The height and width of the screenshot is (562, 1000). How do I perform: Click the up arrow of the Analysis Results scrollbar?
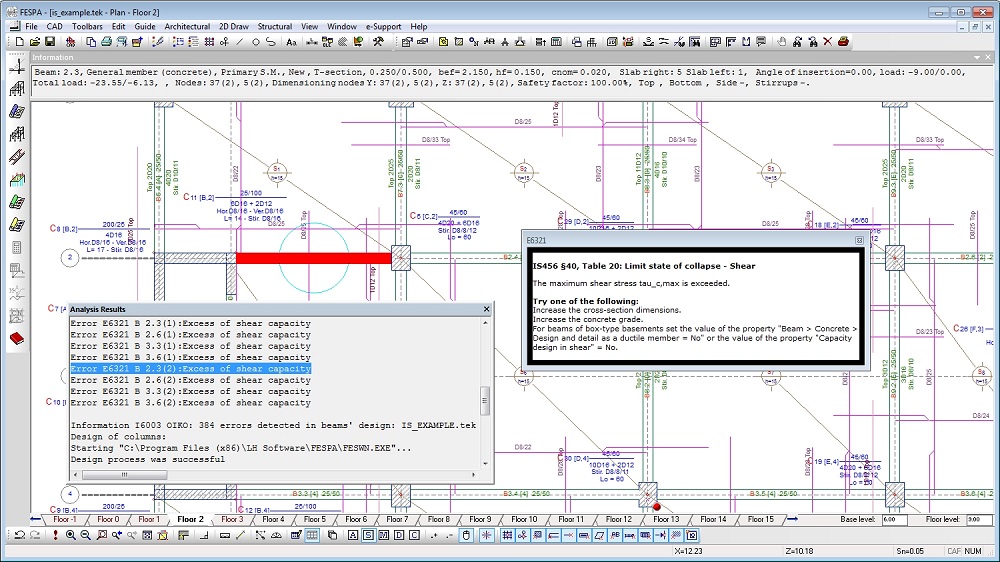coord(485,323)
